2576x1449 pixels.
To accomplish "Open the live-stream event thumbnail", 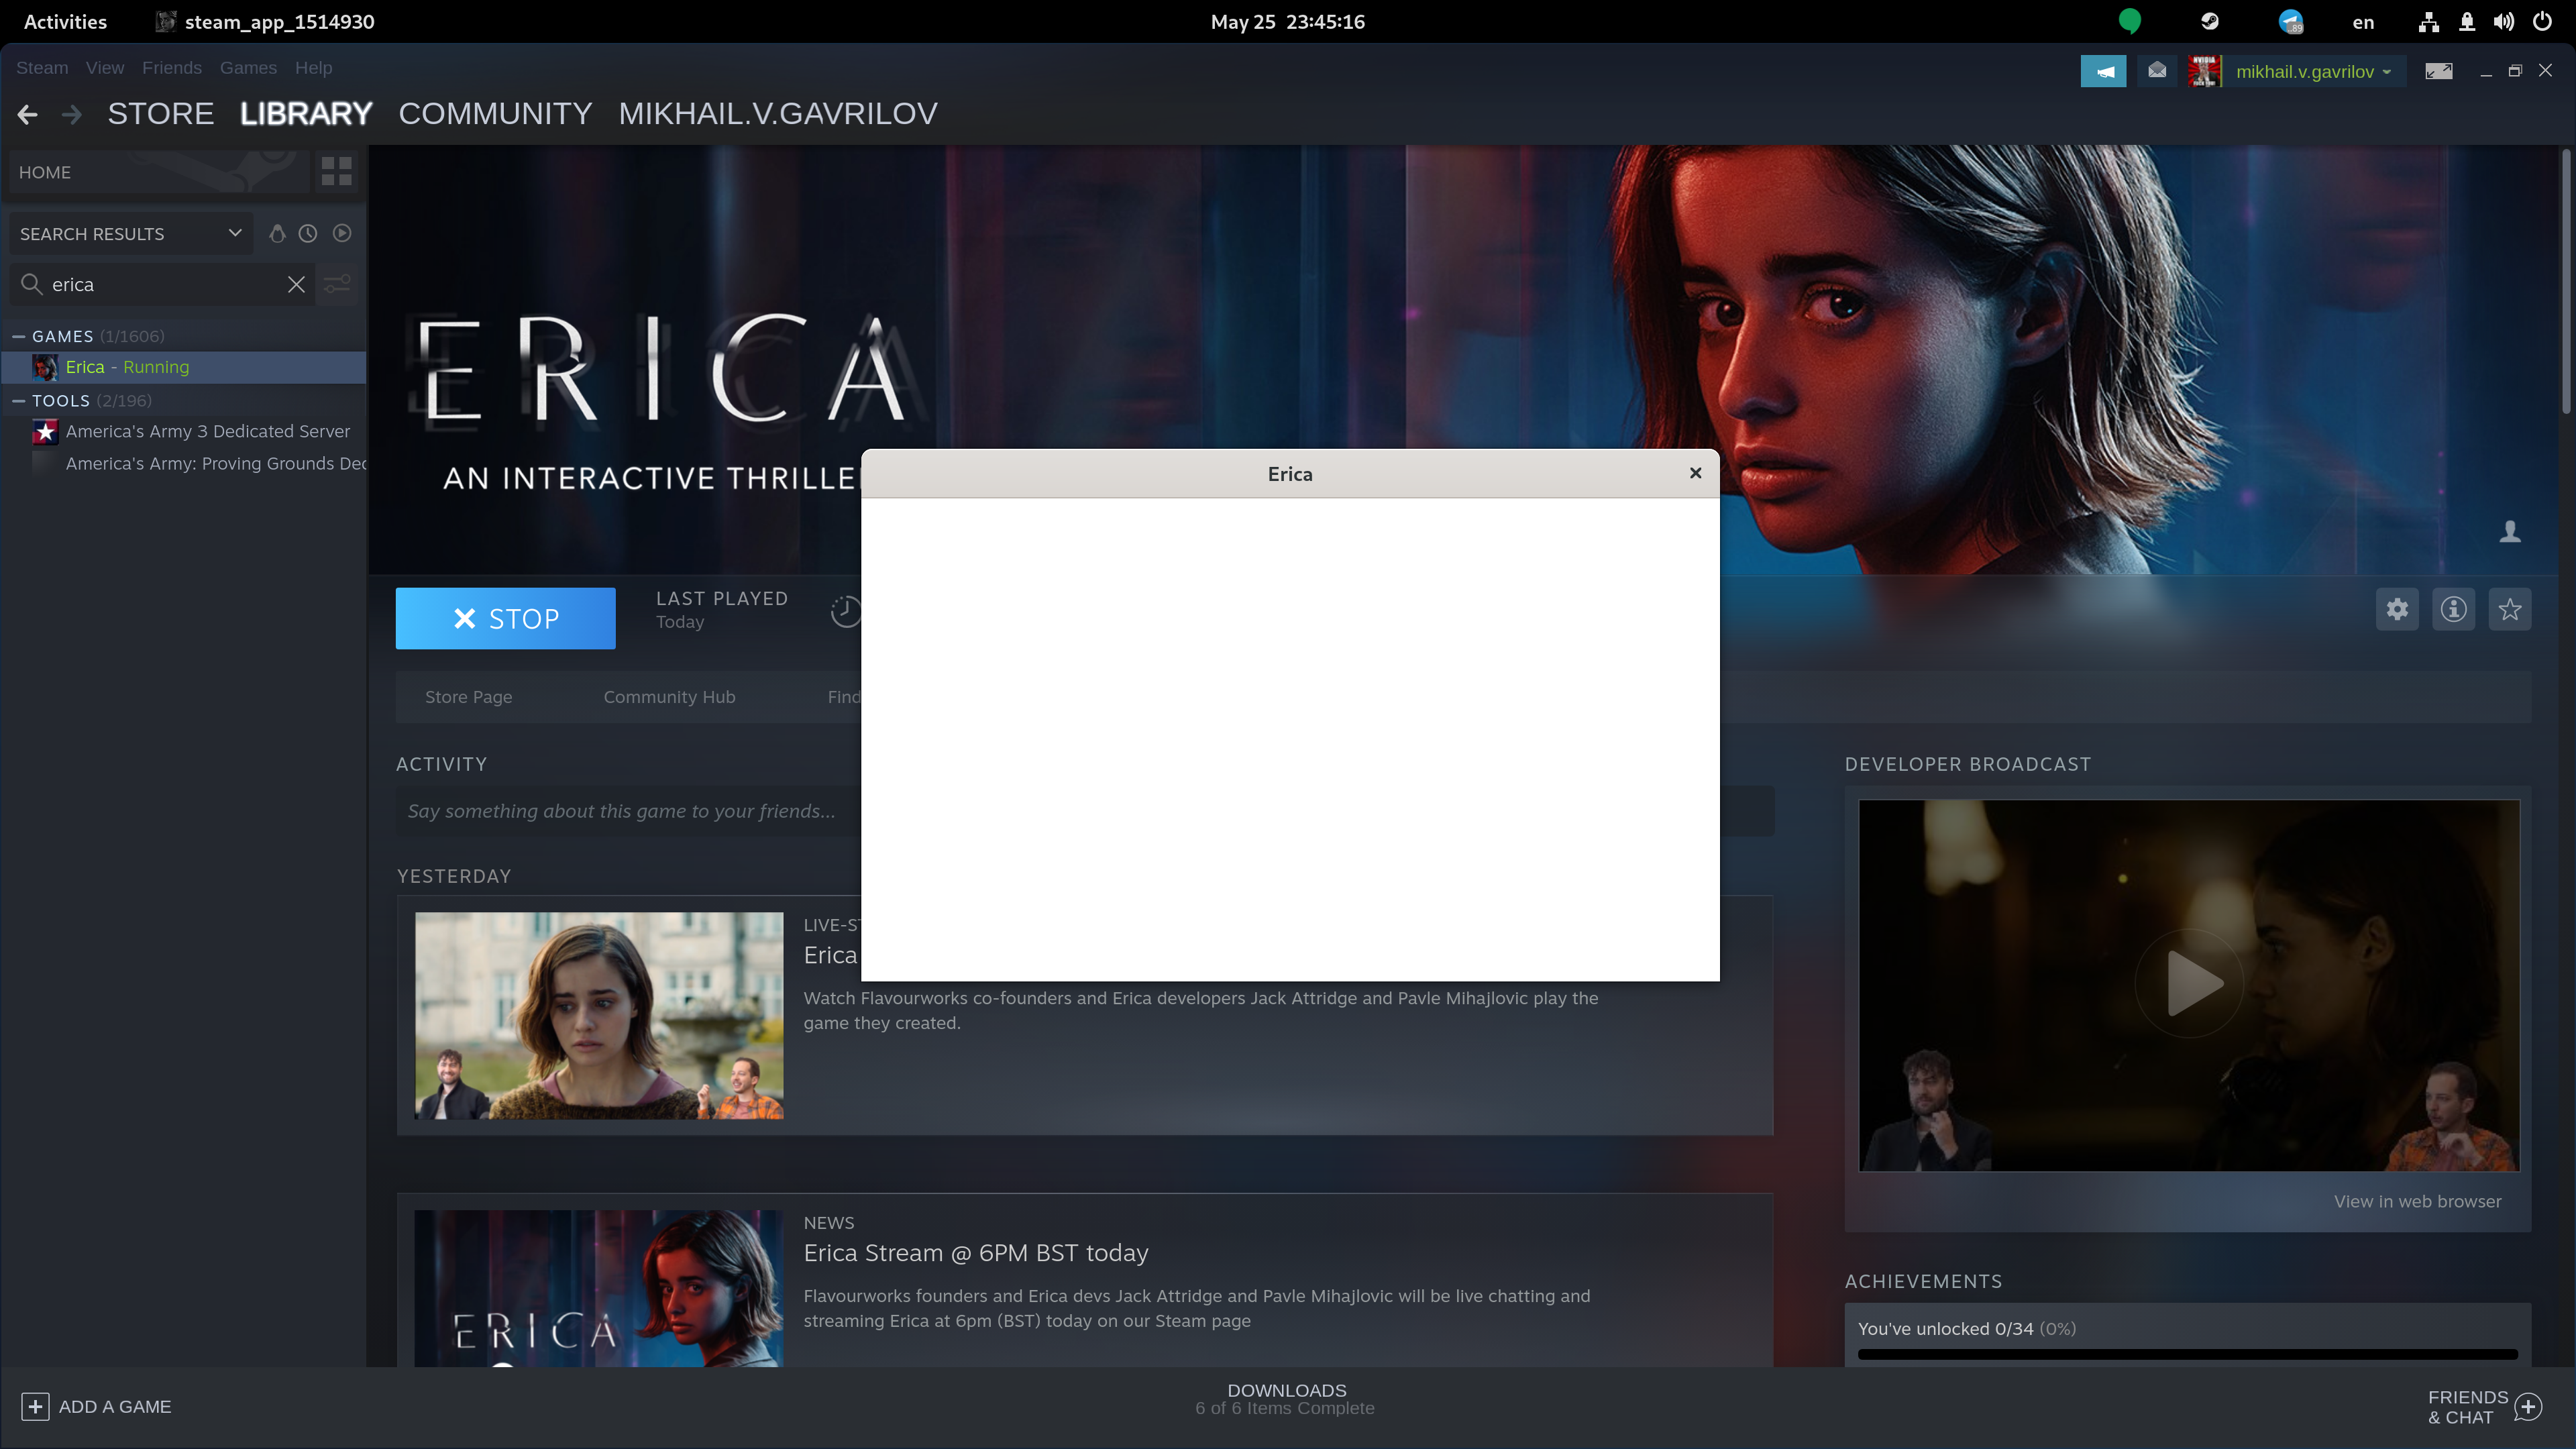I will pyautogui.click(x=599, y=1015).
